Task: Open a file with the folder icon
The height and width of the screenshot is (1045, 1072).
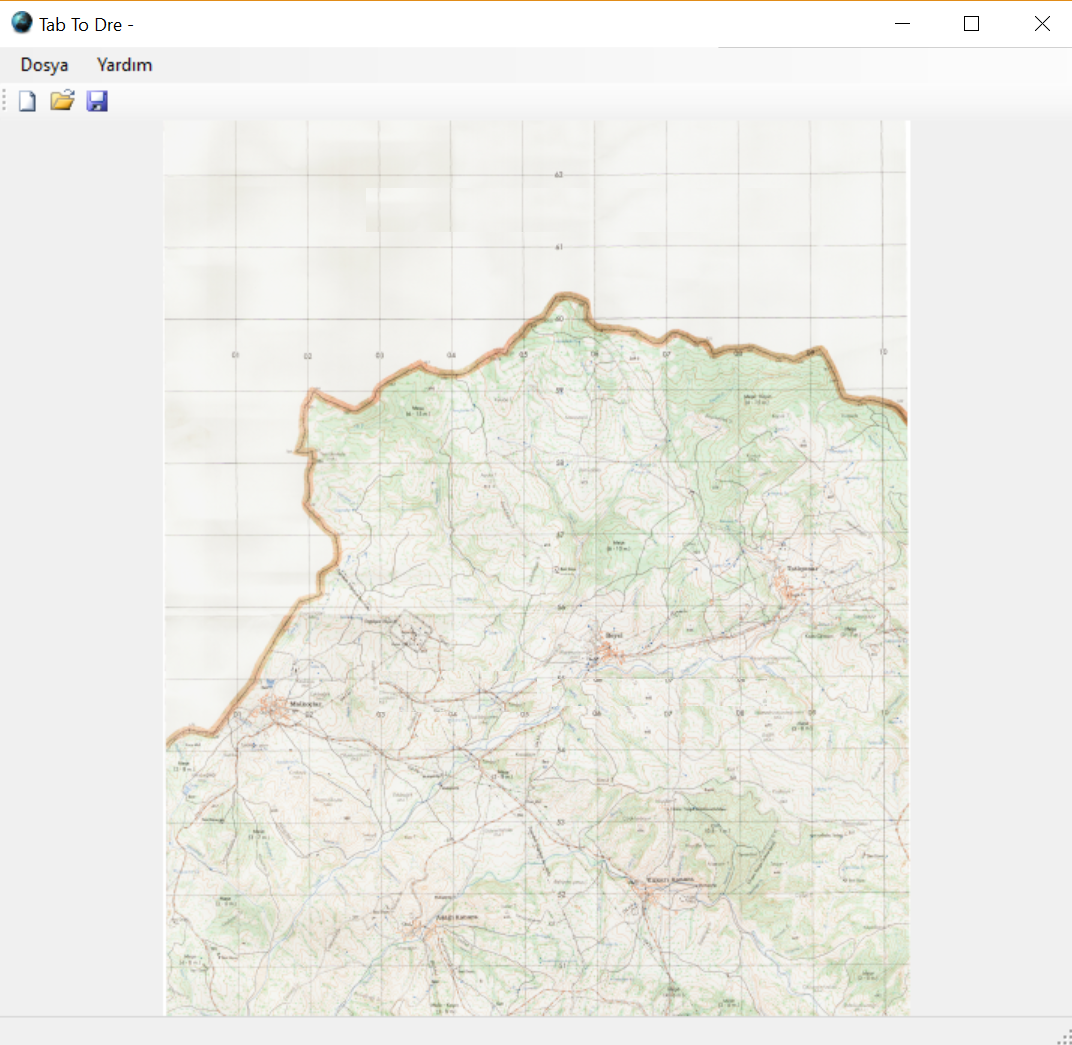Action: point(62,101)
